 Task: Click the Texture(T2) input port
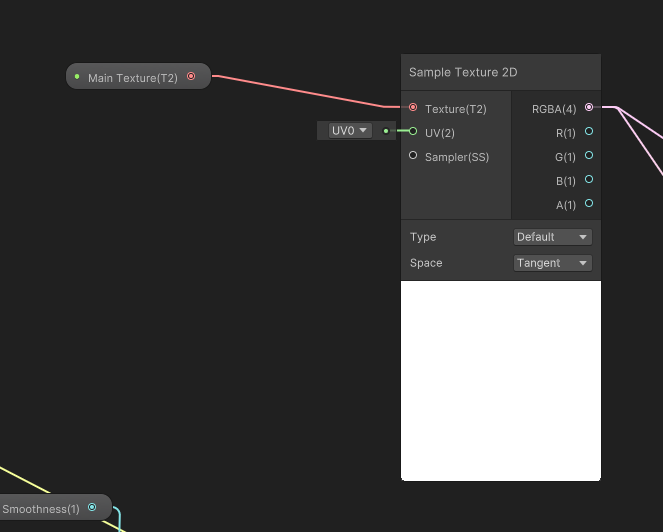pos(413,107)
